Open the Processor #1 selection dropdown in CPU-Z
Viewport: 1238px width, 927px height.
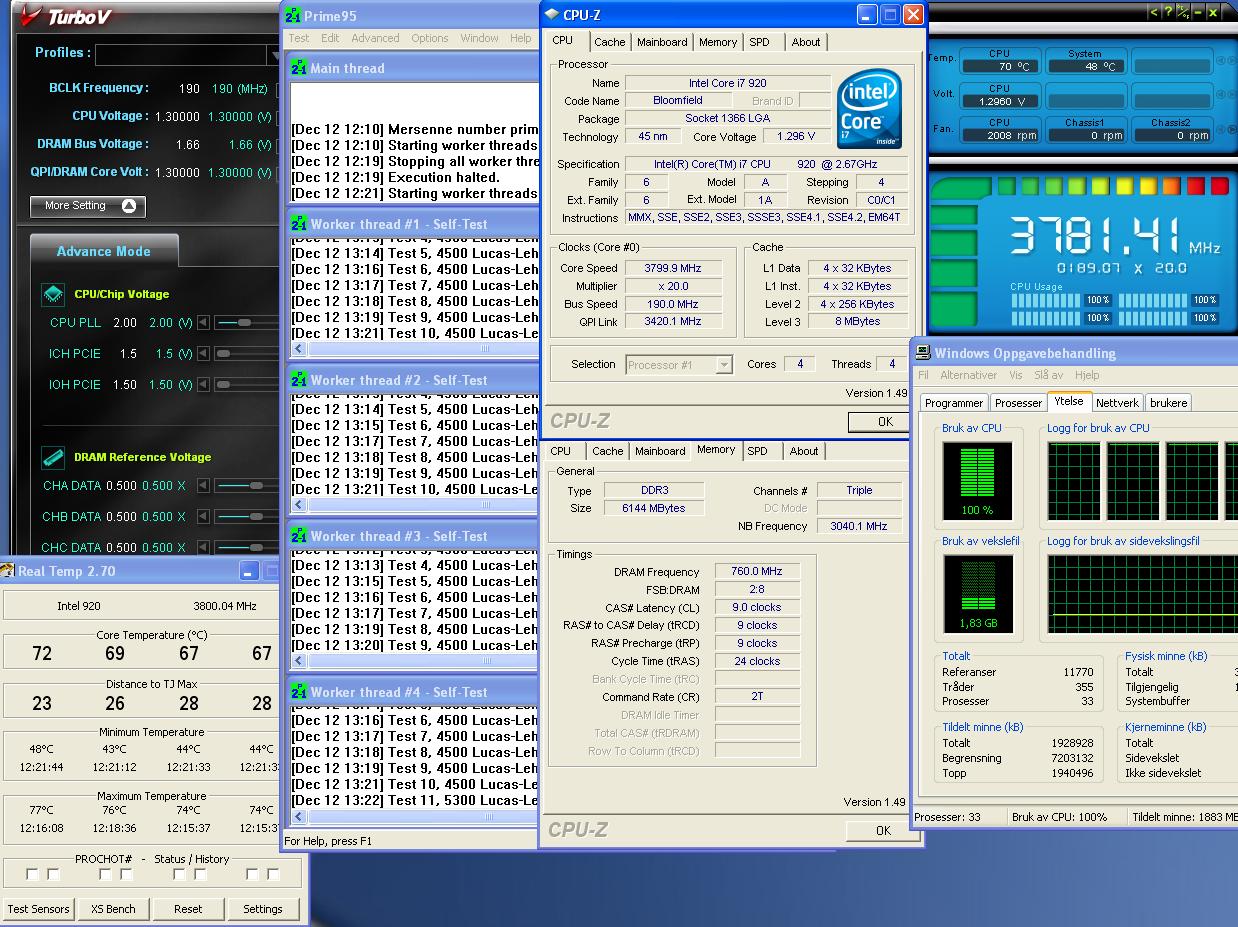724,365
